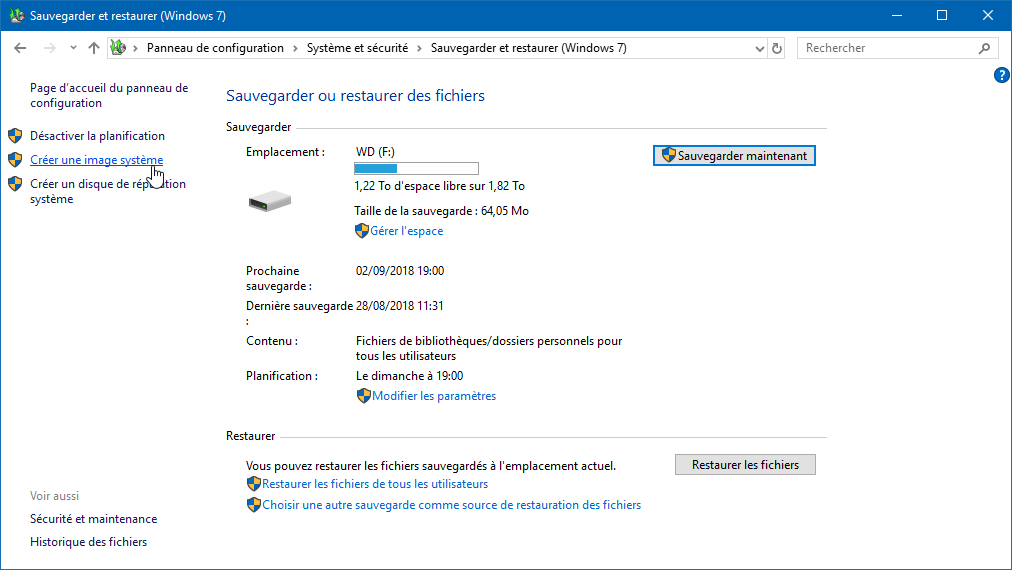Screen dimensions: 1012x570
Task: Click shield icon beside Restaurer les fichiers de tous
Action: tap(254, 483)
